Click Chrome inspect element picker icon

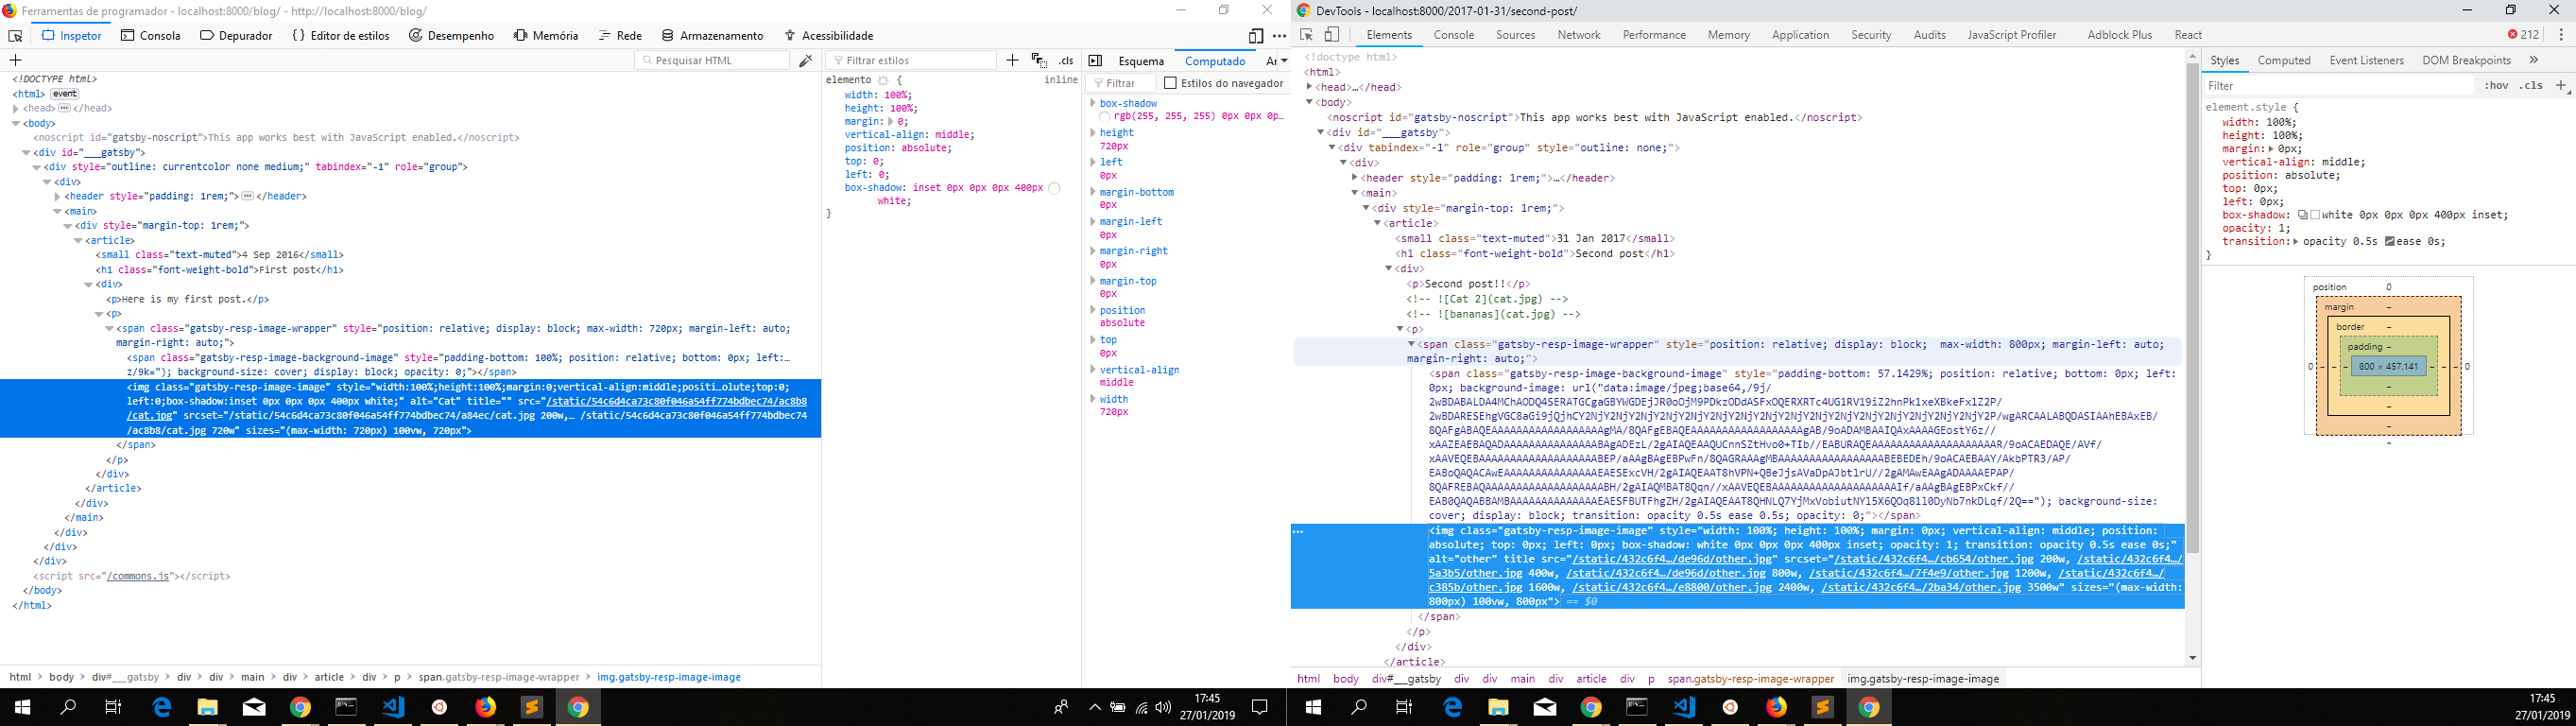[1306, 35]
